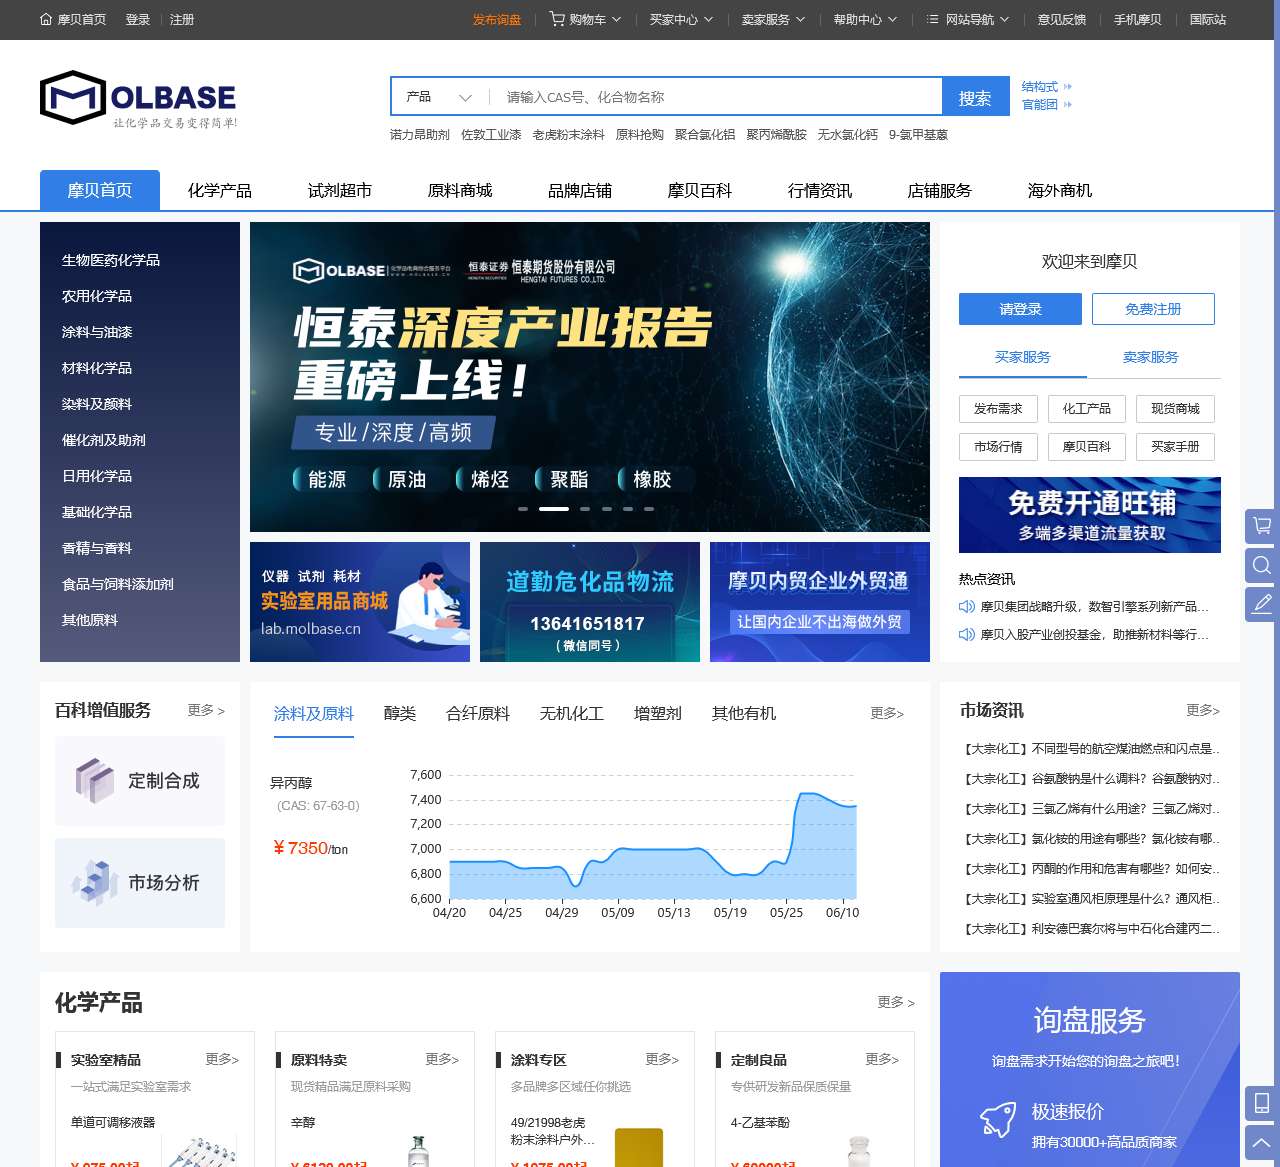Open the floating cart icon on right sidebar
The image size is (1280, 1167).
coord(1262,525)
